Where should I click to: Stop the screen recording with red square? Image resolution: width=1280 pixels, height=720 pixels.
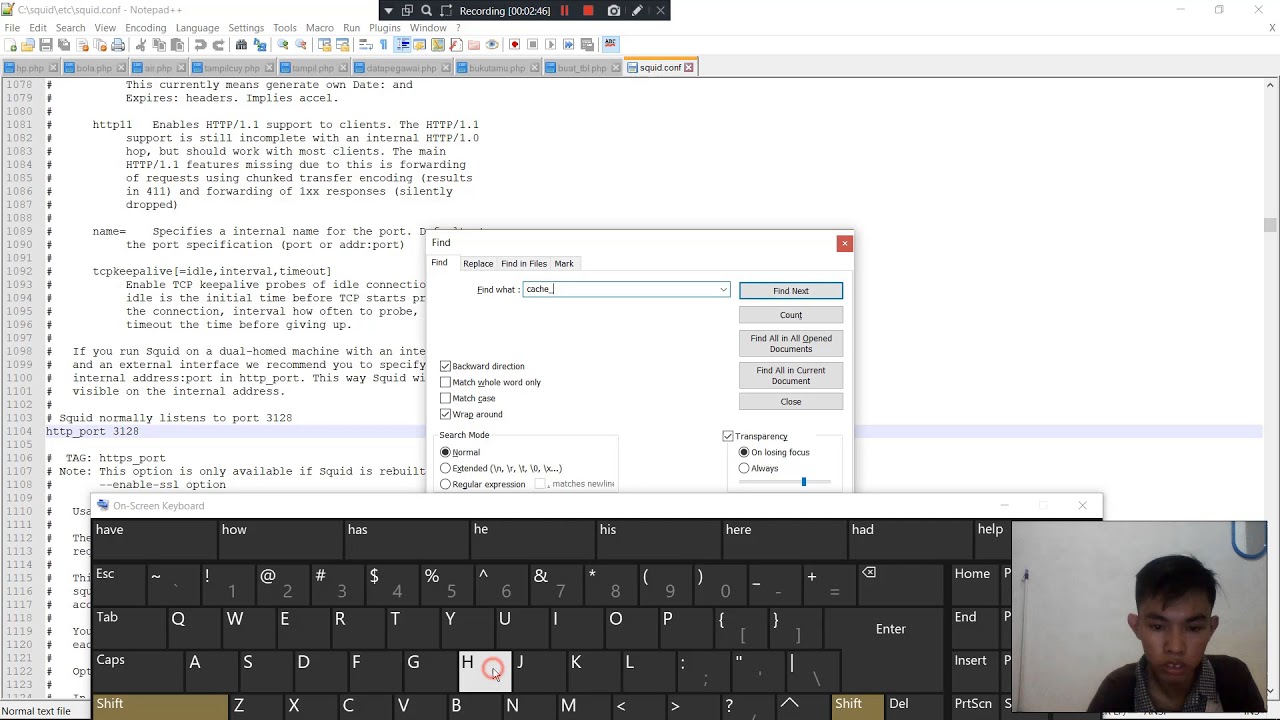tap(588, 11)
